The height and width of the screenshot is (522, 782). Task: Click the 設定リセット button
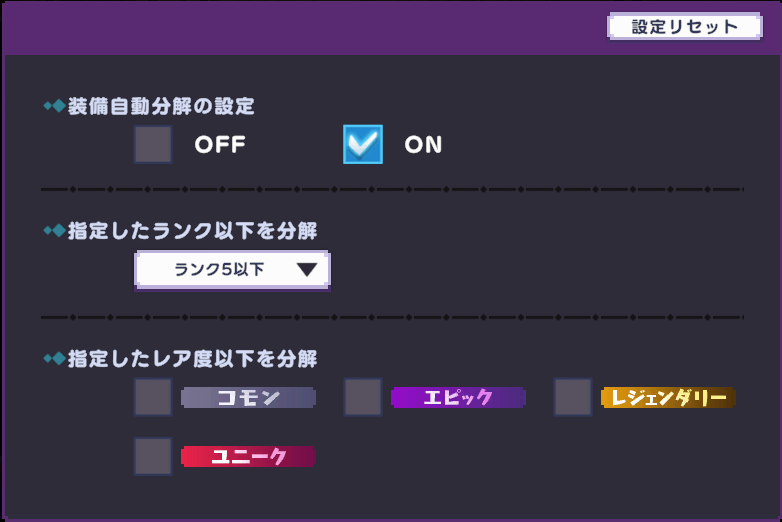pos(685,26)
